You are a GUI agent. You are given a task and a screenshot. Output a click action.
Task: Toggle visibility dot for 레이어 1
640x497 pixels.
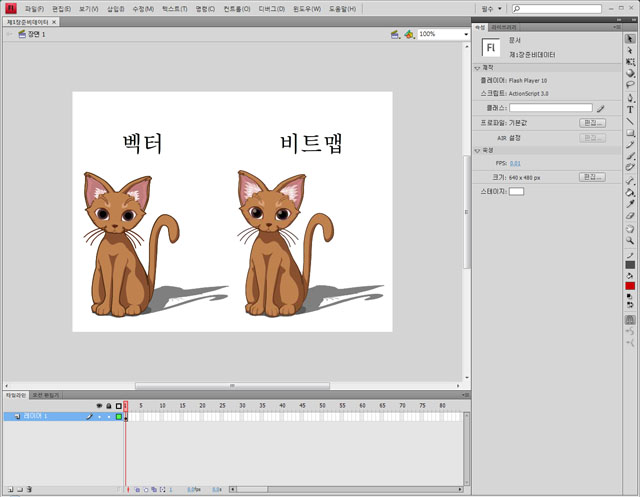99,416
